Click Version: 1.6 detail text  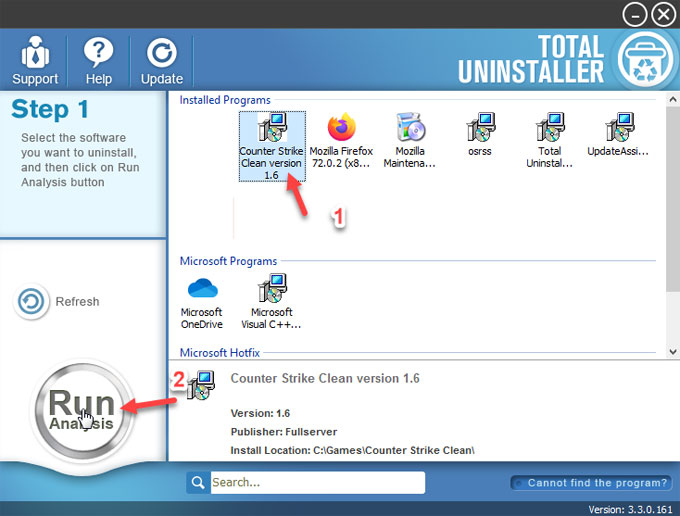(260, 413)
